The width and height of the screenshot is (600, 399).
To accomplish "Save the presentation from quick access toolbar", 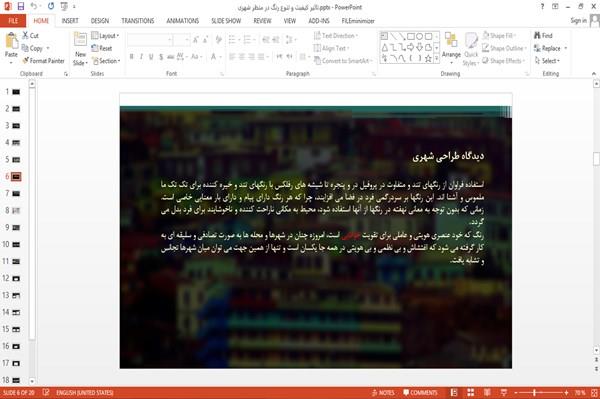I will pyautogui.click(x=21, y=7).
